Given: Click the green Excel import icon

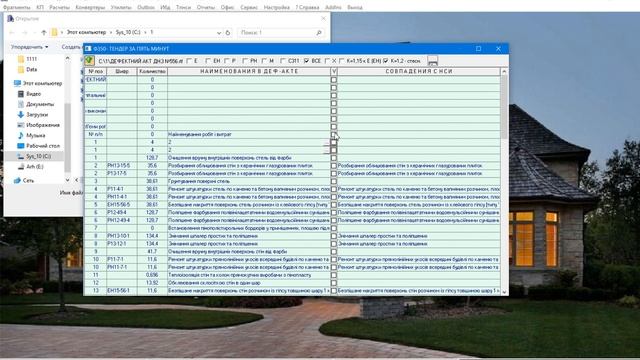Looking at the screenshot, I should (89, 61).
